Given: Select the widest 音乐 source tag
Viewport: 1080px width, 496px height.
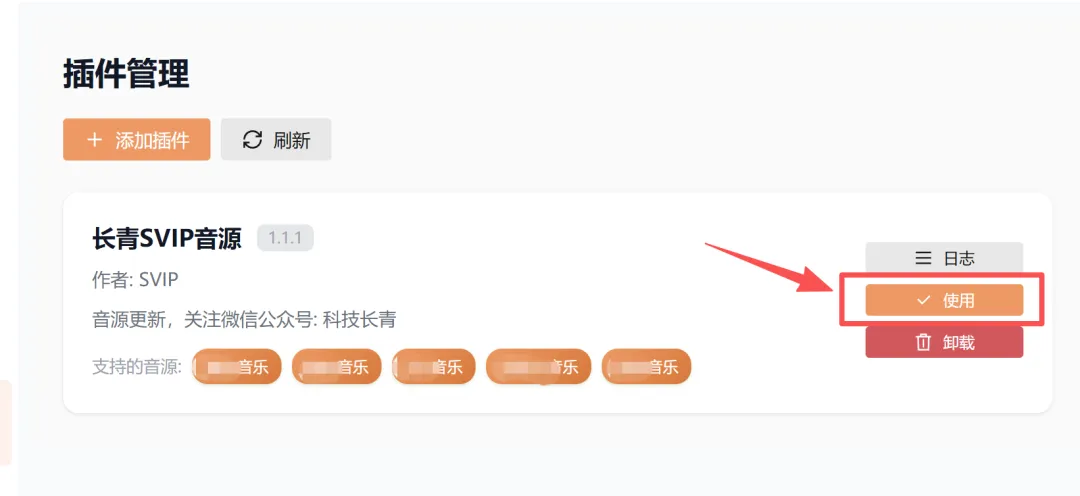Looking at the screenshot, I should click(539, 366).
